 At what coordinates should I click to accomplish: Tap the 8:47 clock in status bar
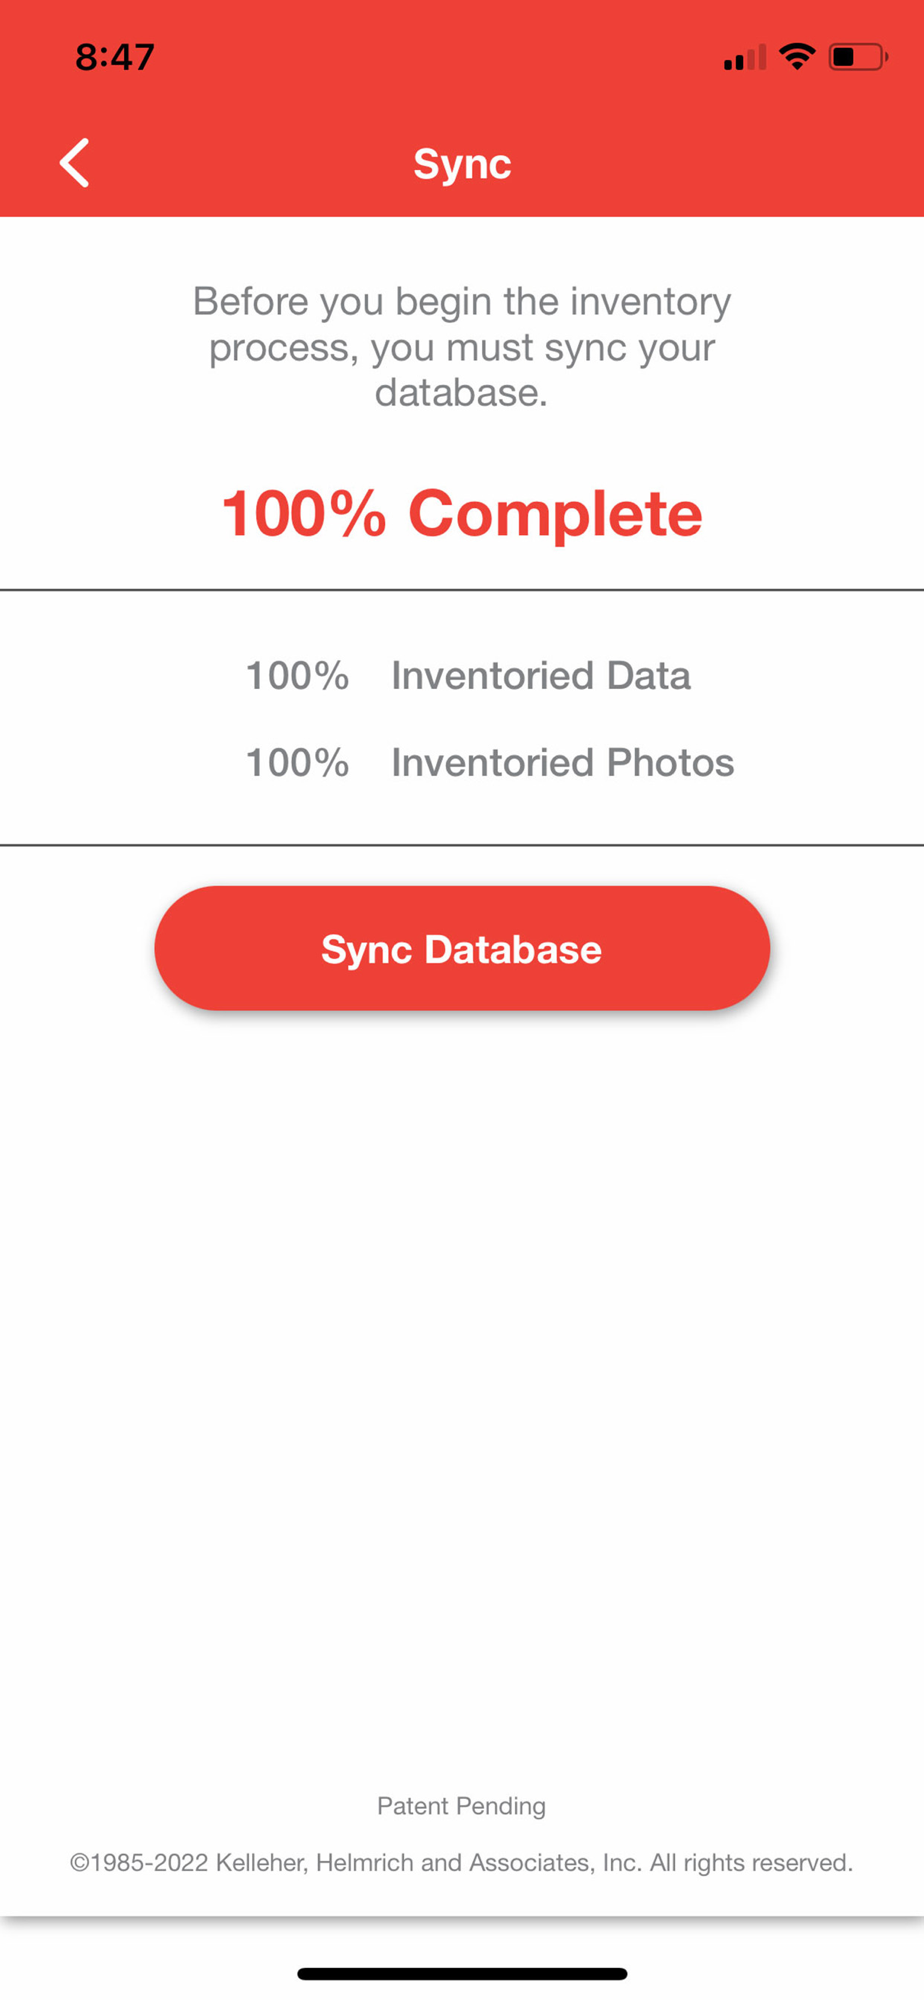click(x=115, y=57)
